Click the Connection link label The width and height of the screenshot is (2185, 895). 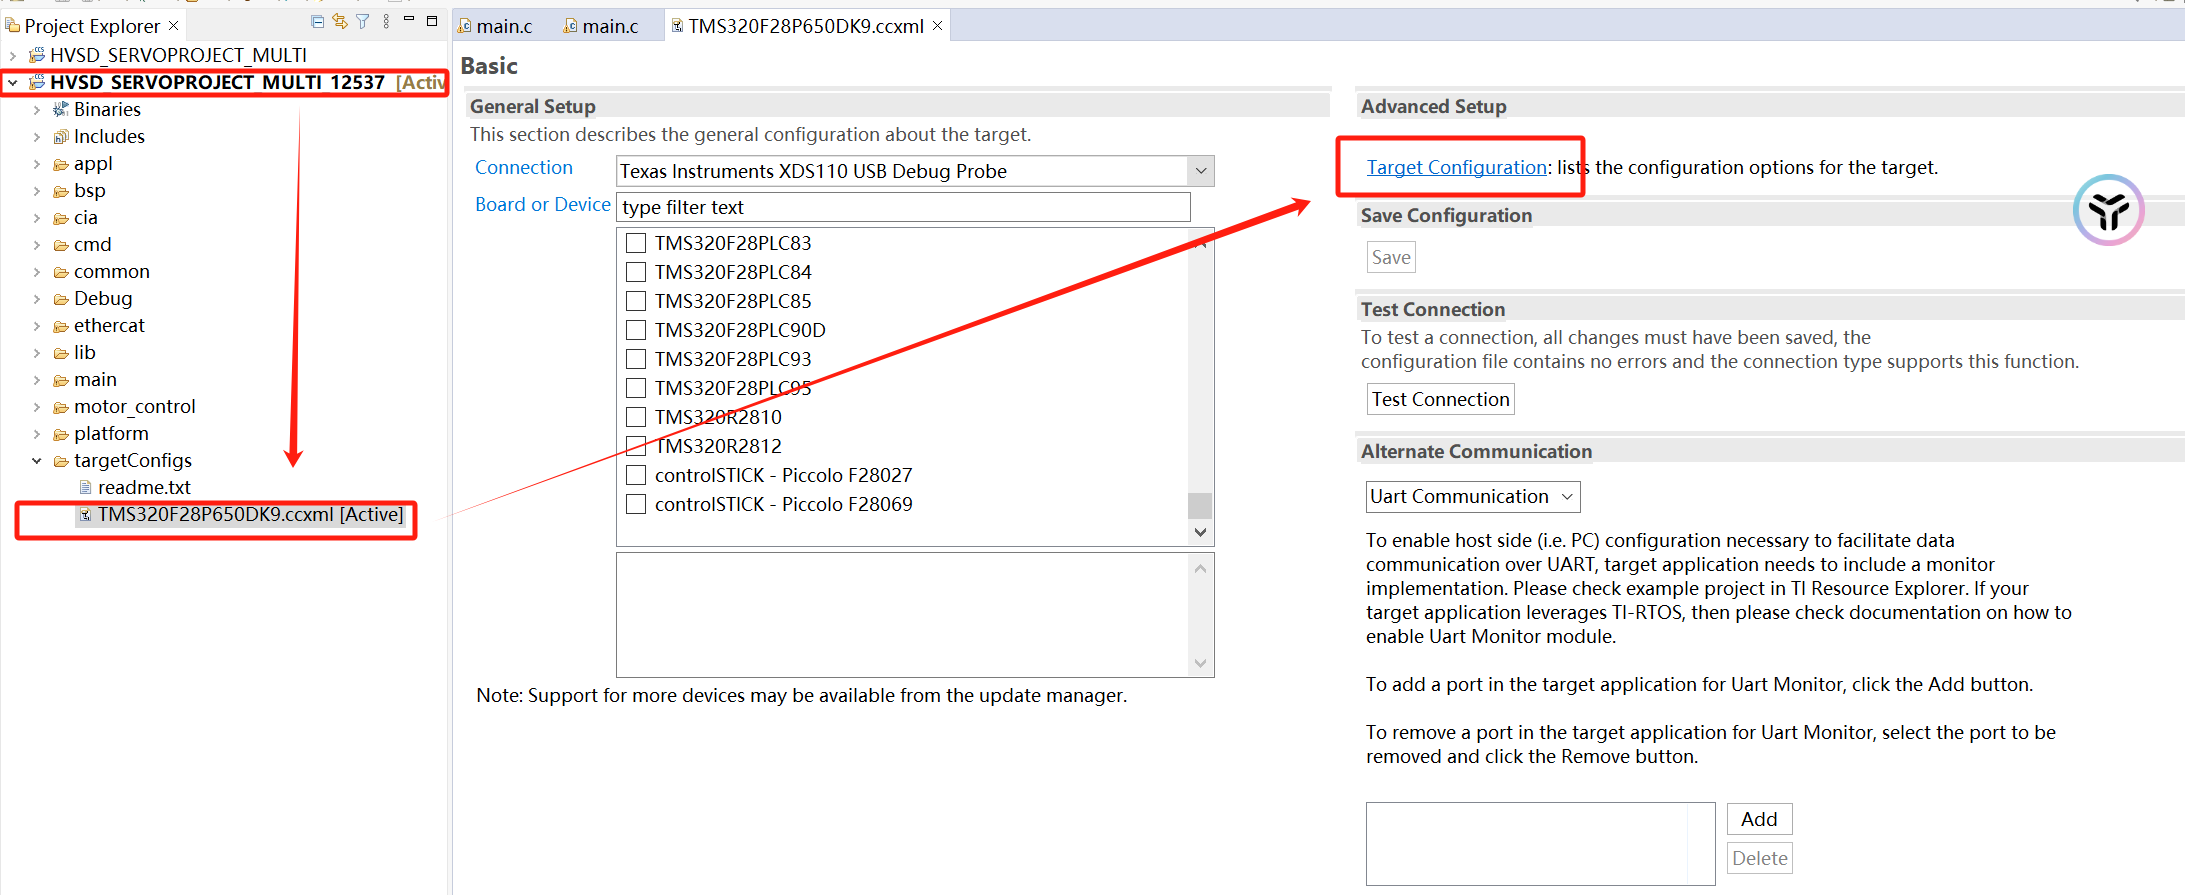click(524, 167)
